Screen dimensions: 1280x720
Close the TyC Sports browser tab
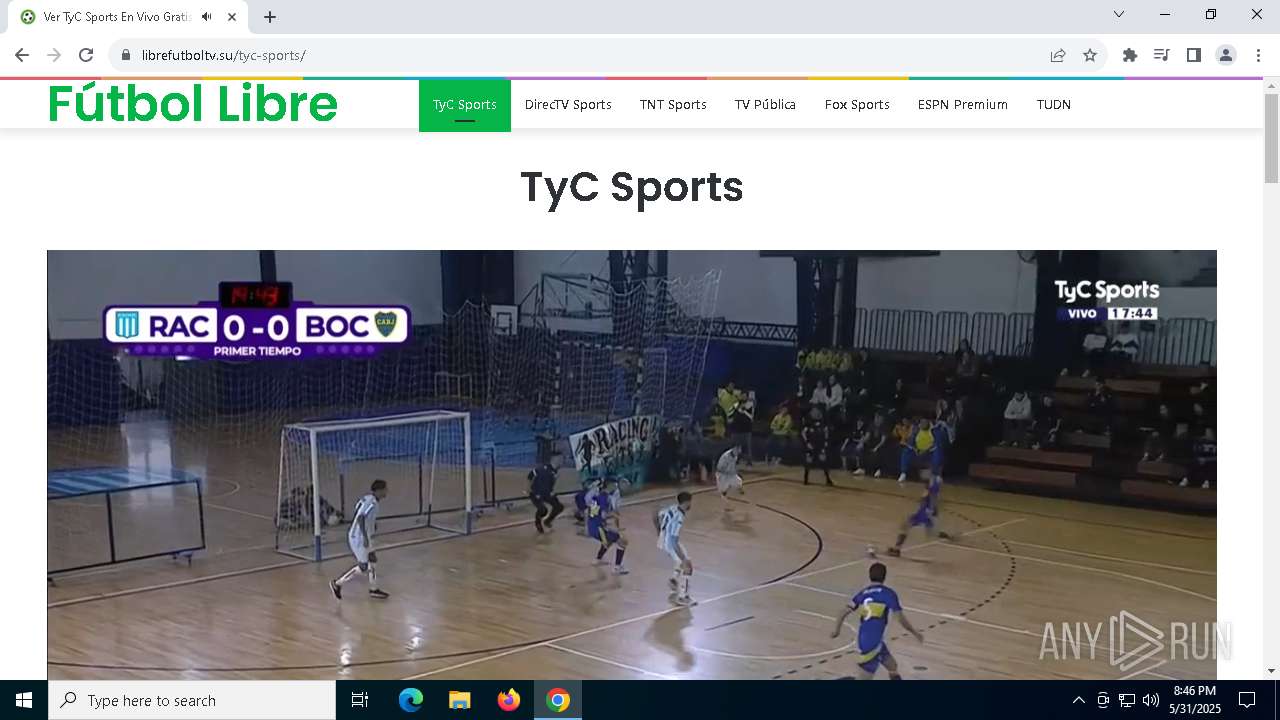232,17
